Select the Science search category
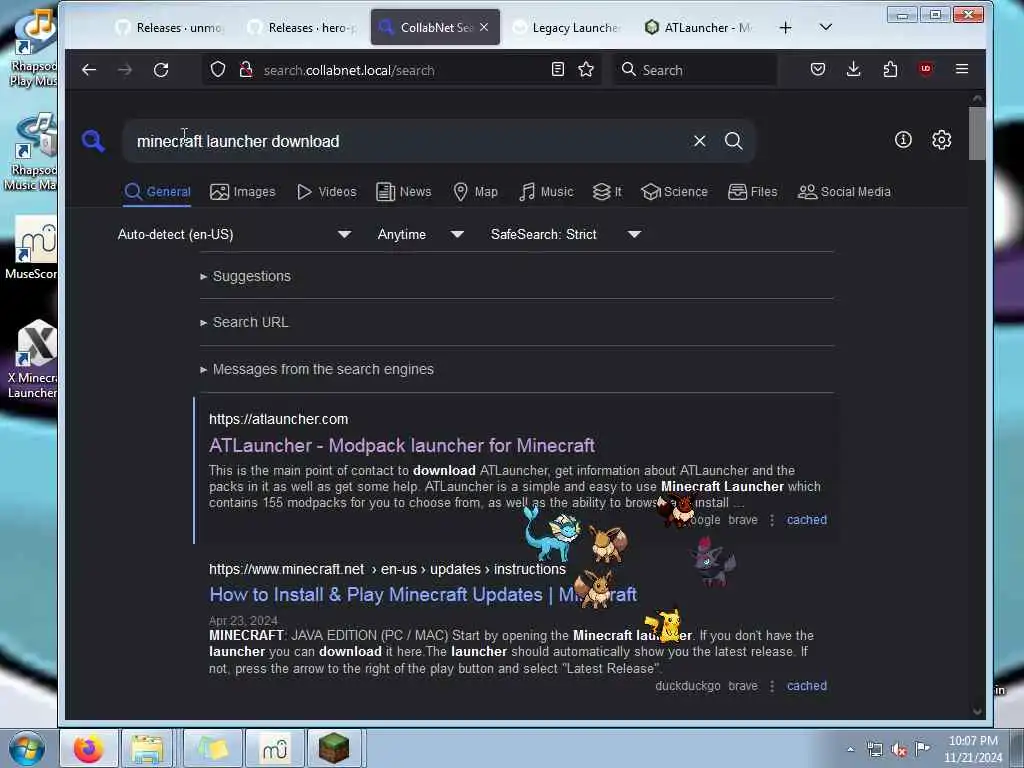1024x768 pixels. click(674, 192)
